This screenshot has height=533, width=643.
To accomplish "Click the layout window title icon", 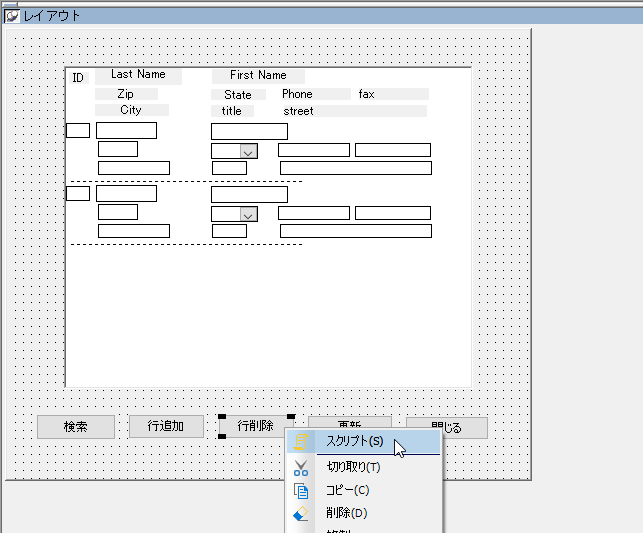I will 12,16.
